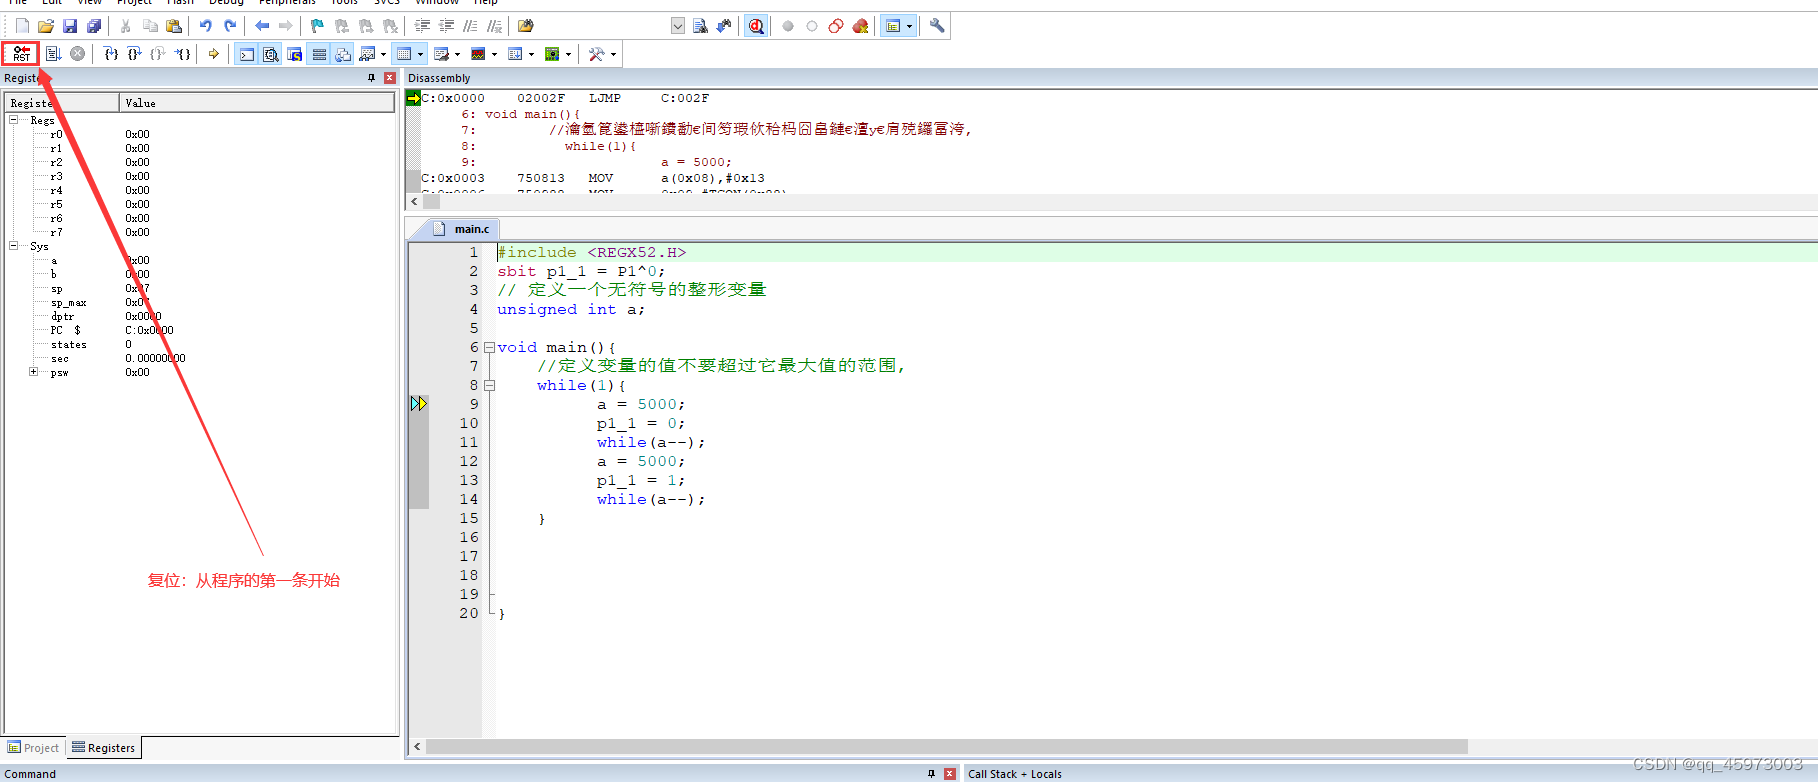
Task: Close the Registers panel
Action: pyautogui.click(x=390, y=78)
